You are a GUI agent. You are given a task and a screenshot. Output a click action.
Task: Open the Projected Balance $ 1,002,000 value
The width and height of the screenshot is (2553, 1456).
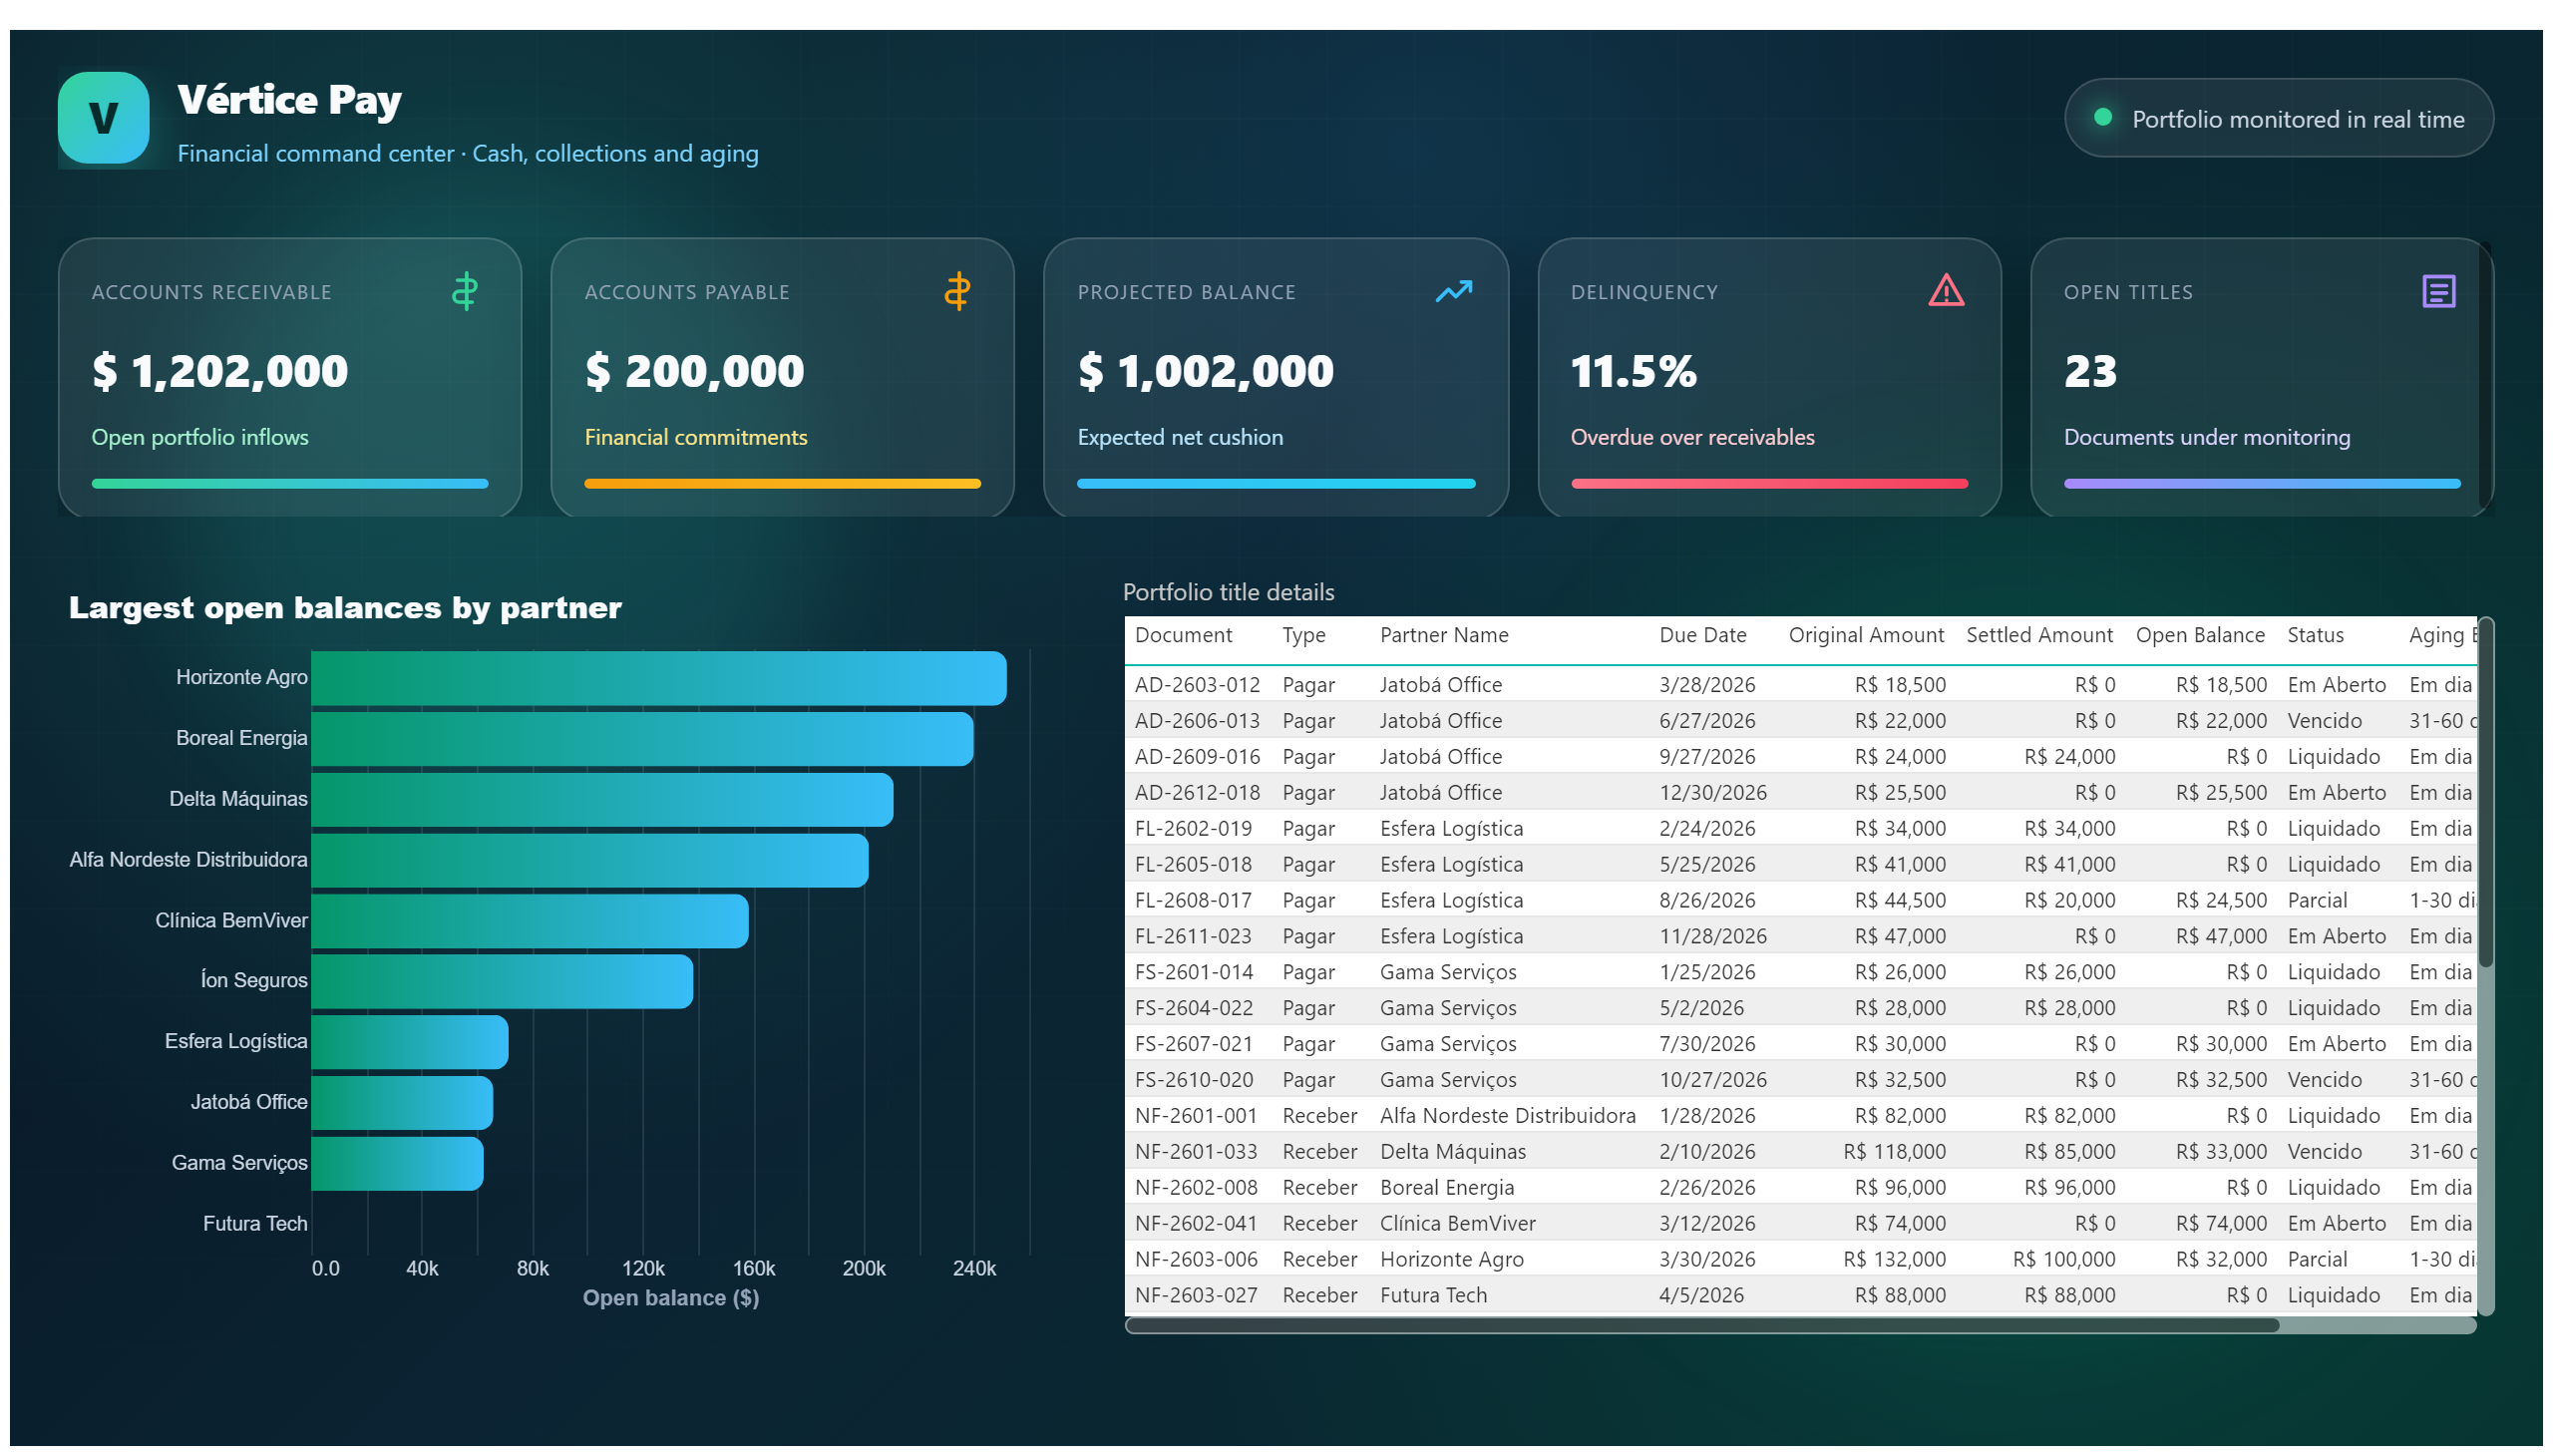click(x=1205, y=371)
